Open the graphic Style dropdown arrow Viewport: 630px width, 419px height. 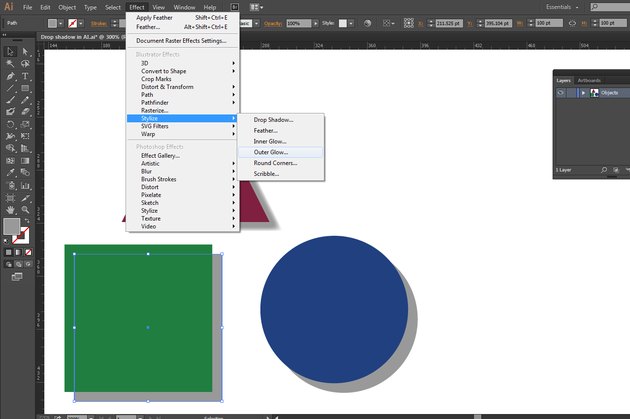coord(351,23)
